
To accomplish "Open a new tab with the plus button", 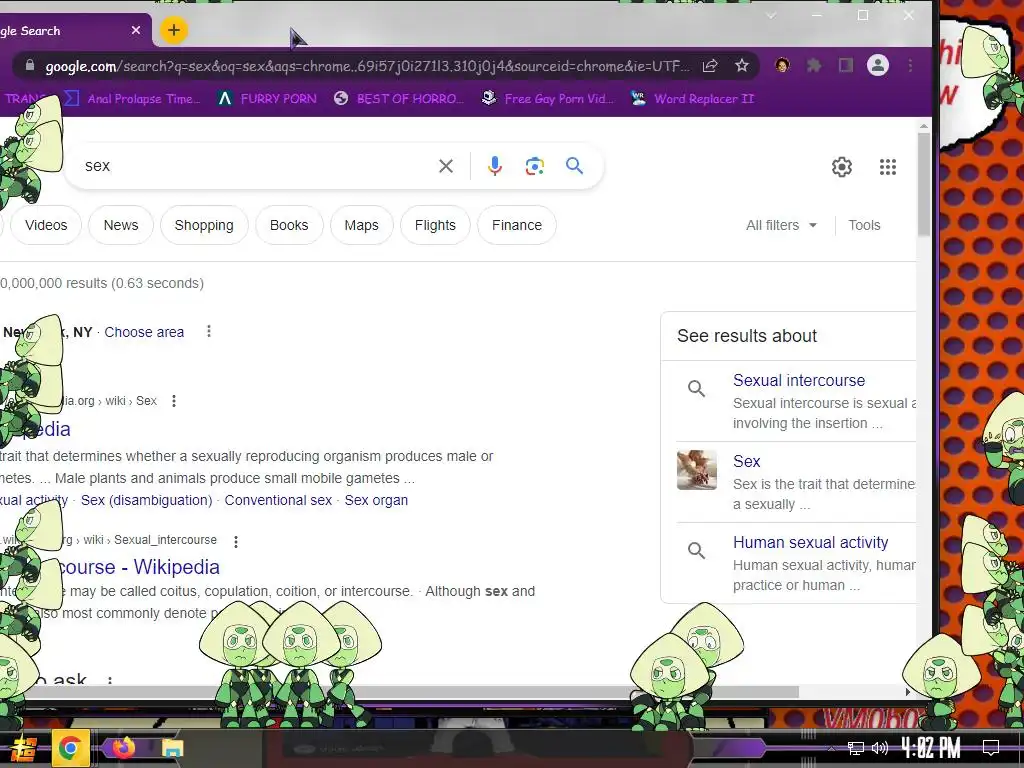I will click(174, 30).
